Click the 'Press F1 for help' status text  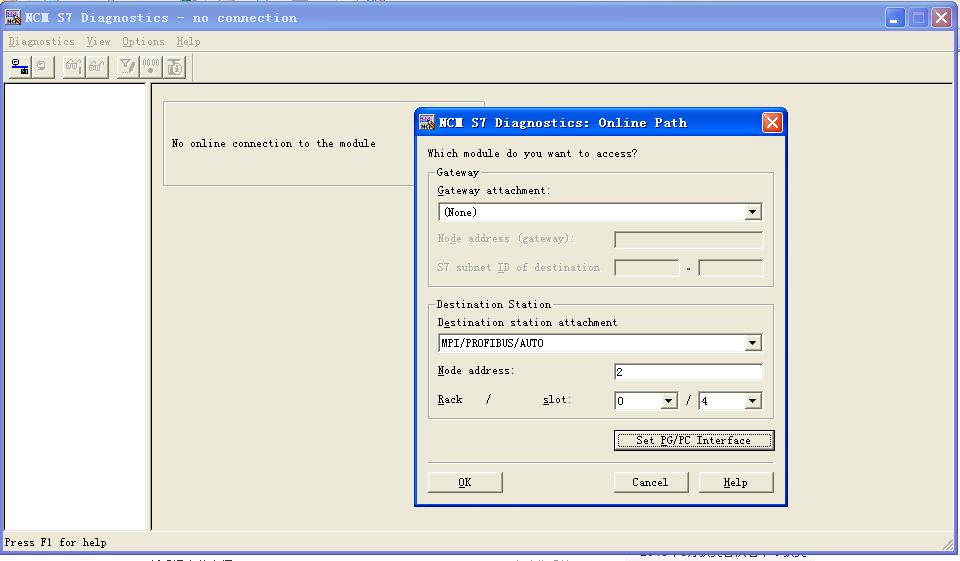tap(55, 543)
